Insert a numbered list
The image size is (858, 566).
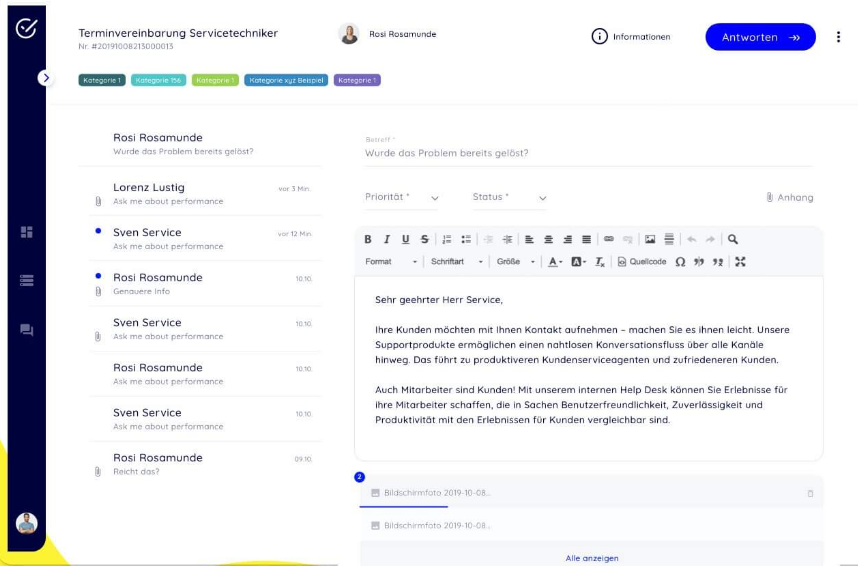click(447, 240)
